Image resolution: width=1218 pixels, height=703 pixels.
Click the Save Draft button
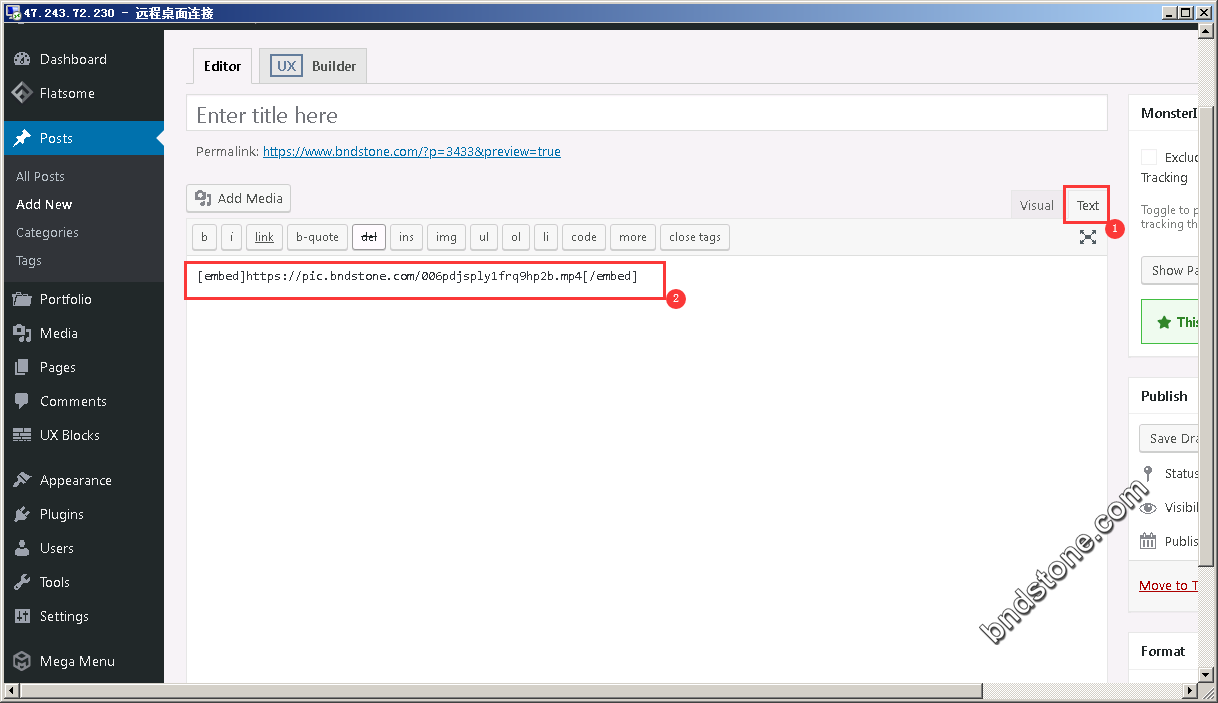pyautogui.click(x=1170, y=438)
